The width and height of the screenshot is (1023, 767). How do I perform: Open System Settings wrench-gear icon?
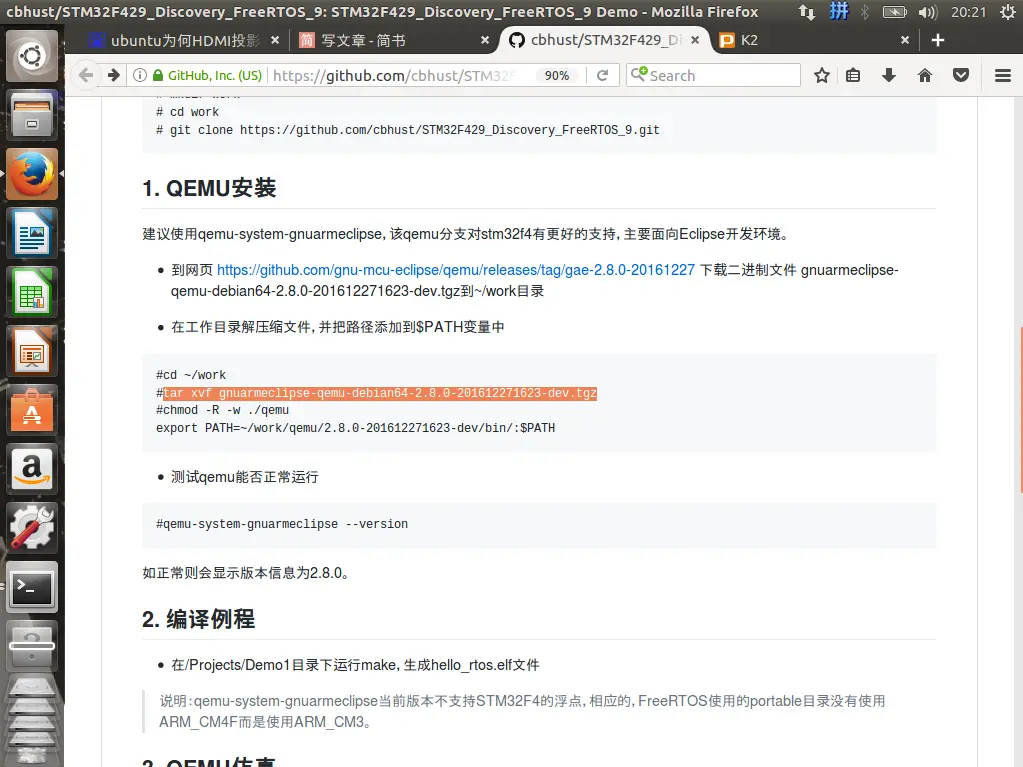click(32, 527)
